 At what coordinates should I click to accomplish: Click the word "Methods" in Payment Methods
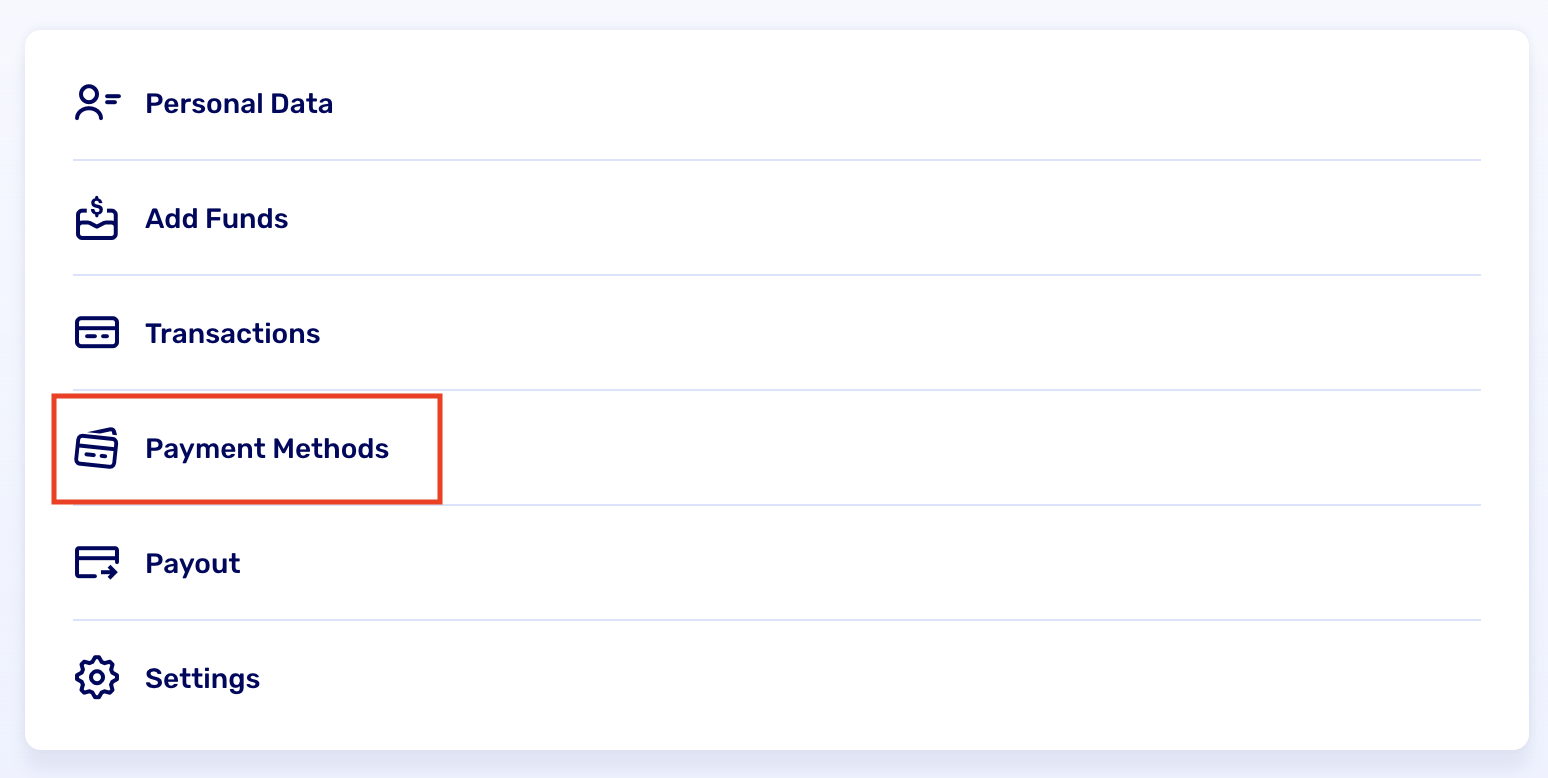click(x=330, y=448)
